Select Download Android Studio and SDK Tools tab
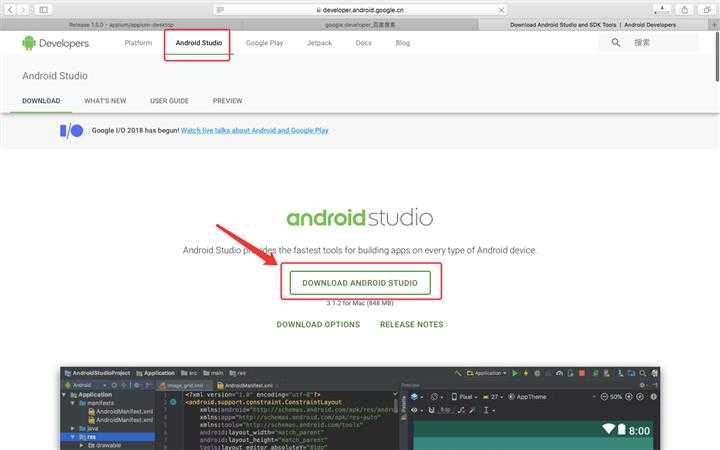The height and width of the screenshot is (450, 720). click(593, 25)
